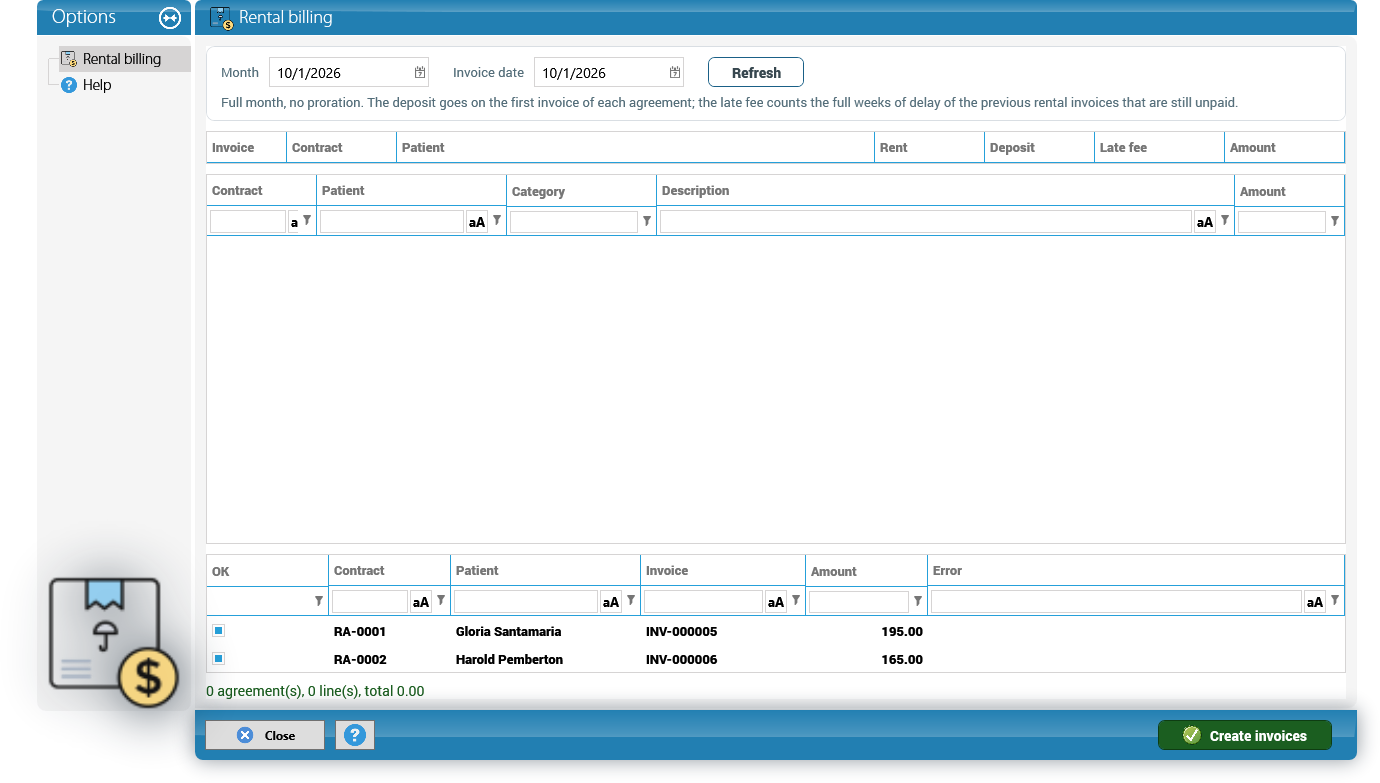Open the calendar picker for Invoice date
Viewport: 1380px width, 783px height.
point(675,73)
